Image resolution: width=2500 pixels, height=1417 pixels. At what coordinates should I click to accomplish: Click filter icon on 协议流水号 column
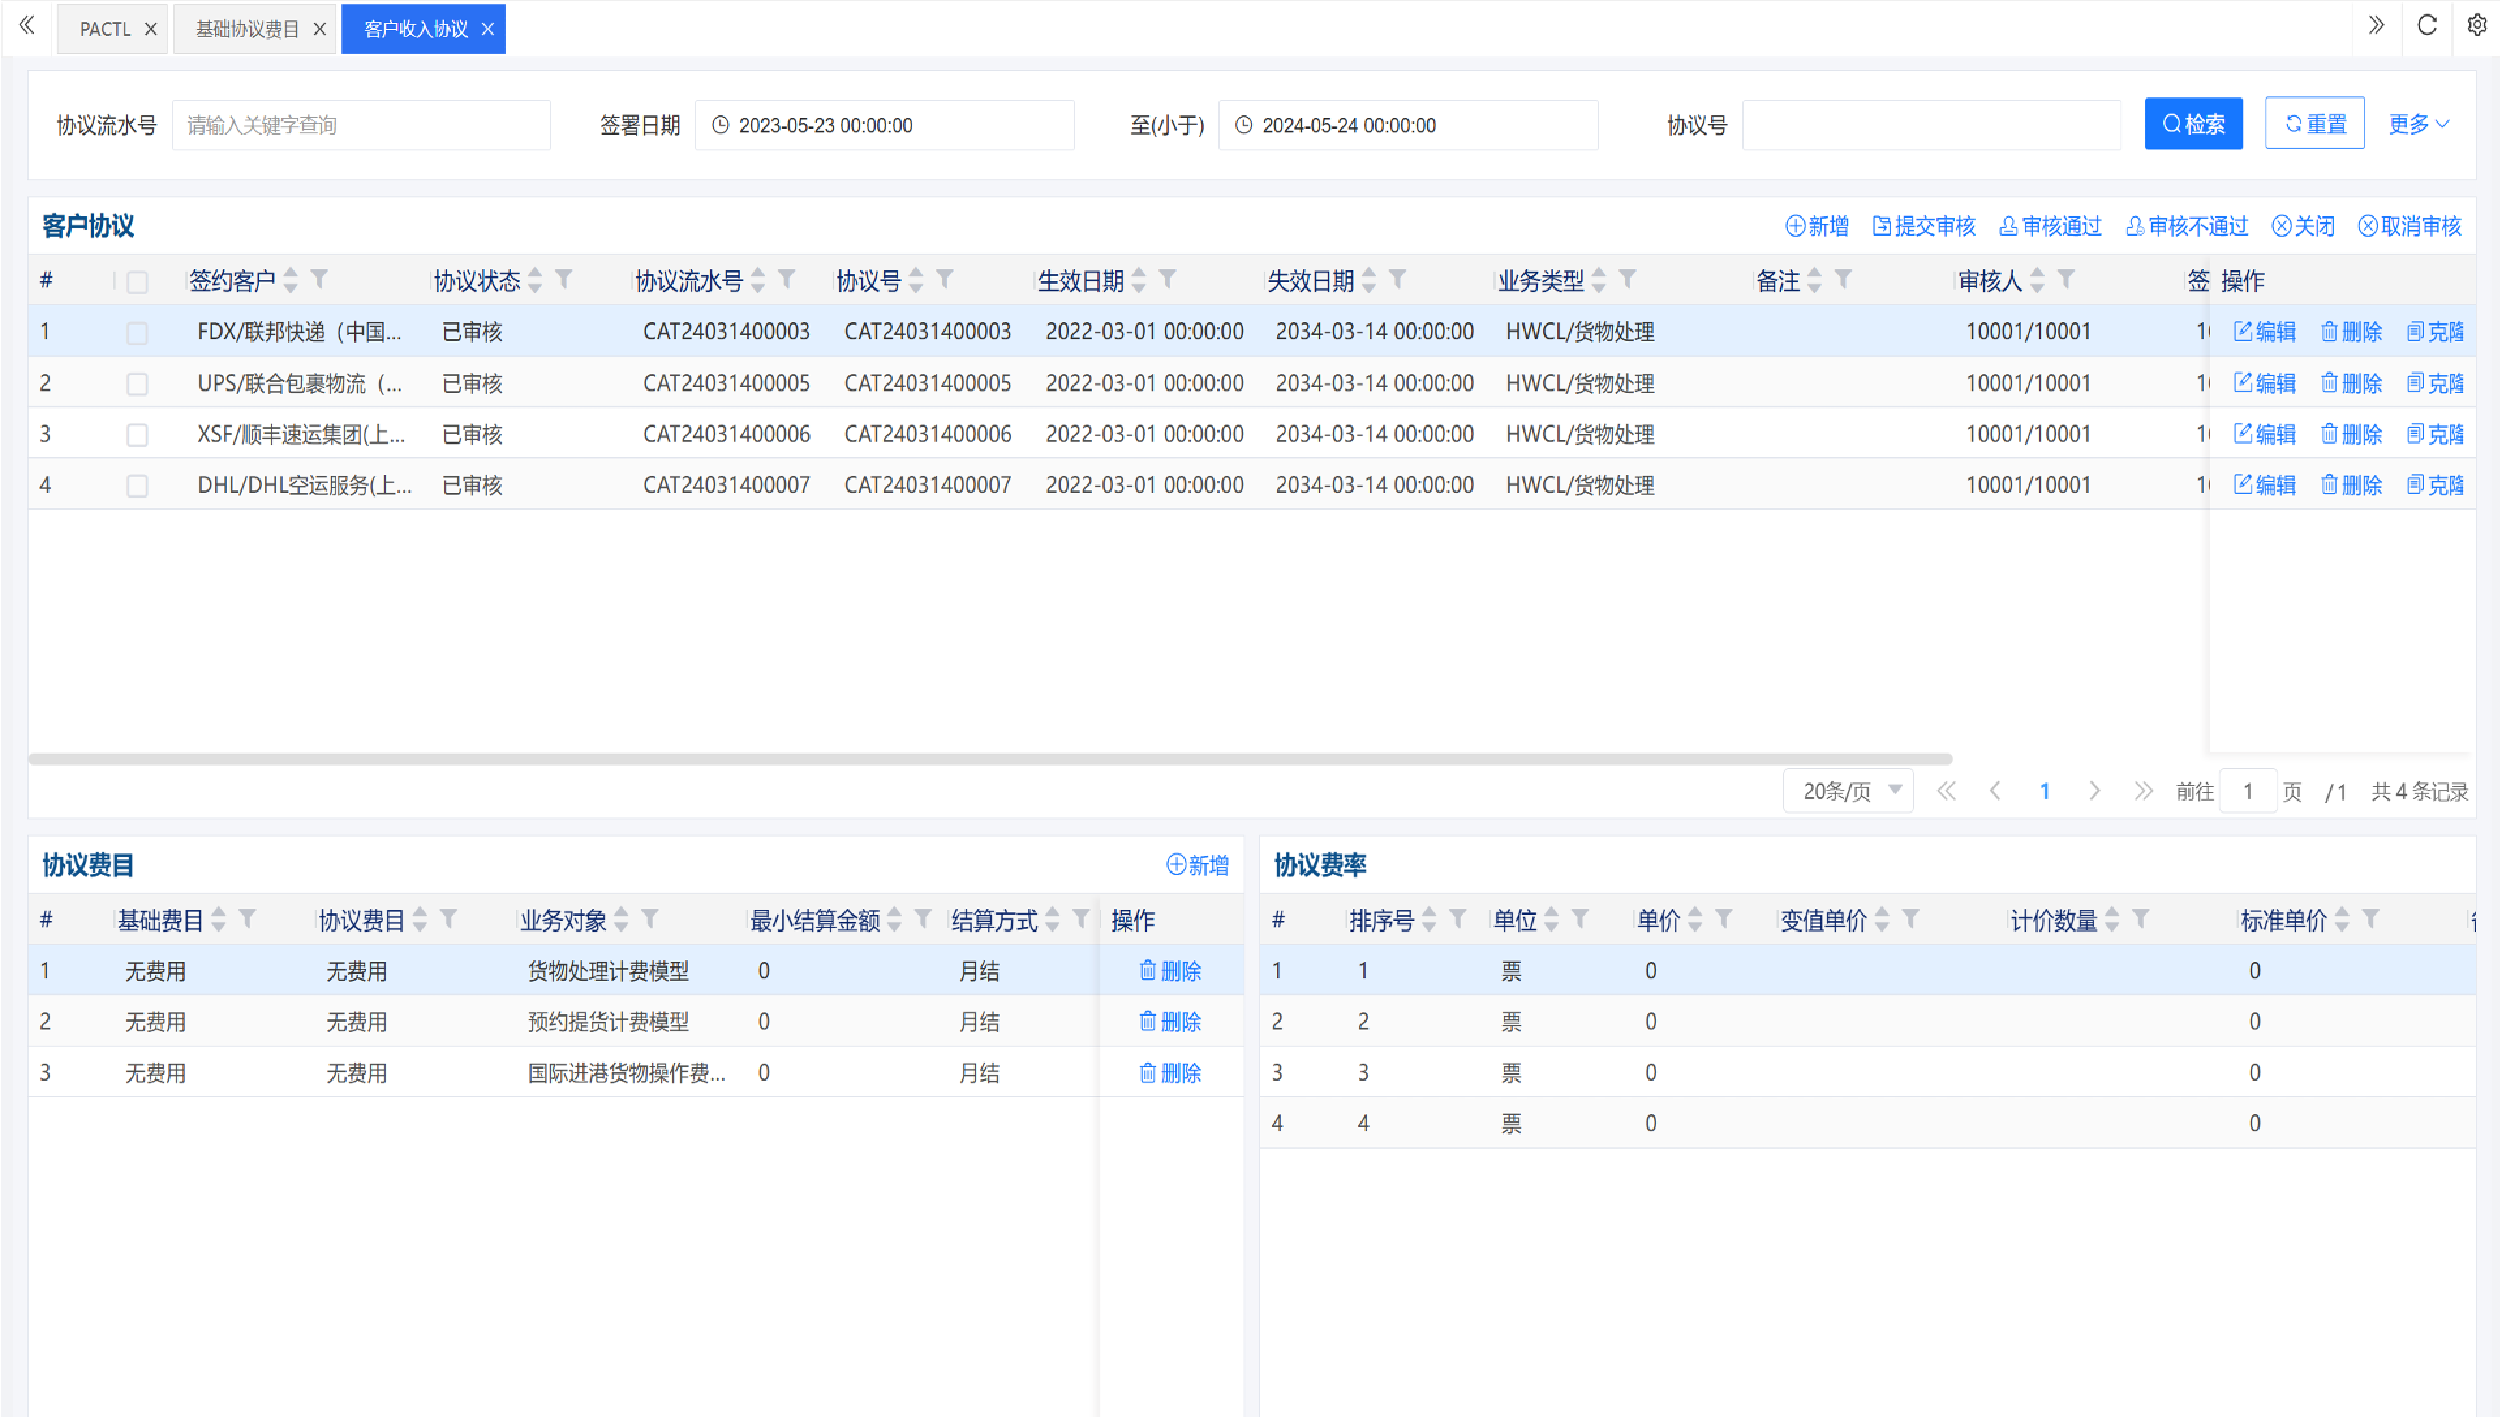click(787, 279)
